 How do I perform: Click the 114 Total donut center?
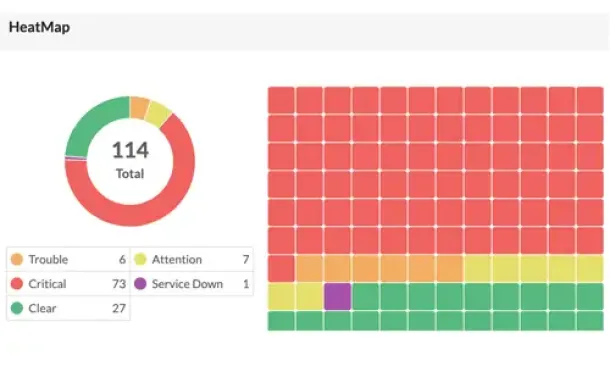coord(130,160)
